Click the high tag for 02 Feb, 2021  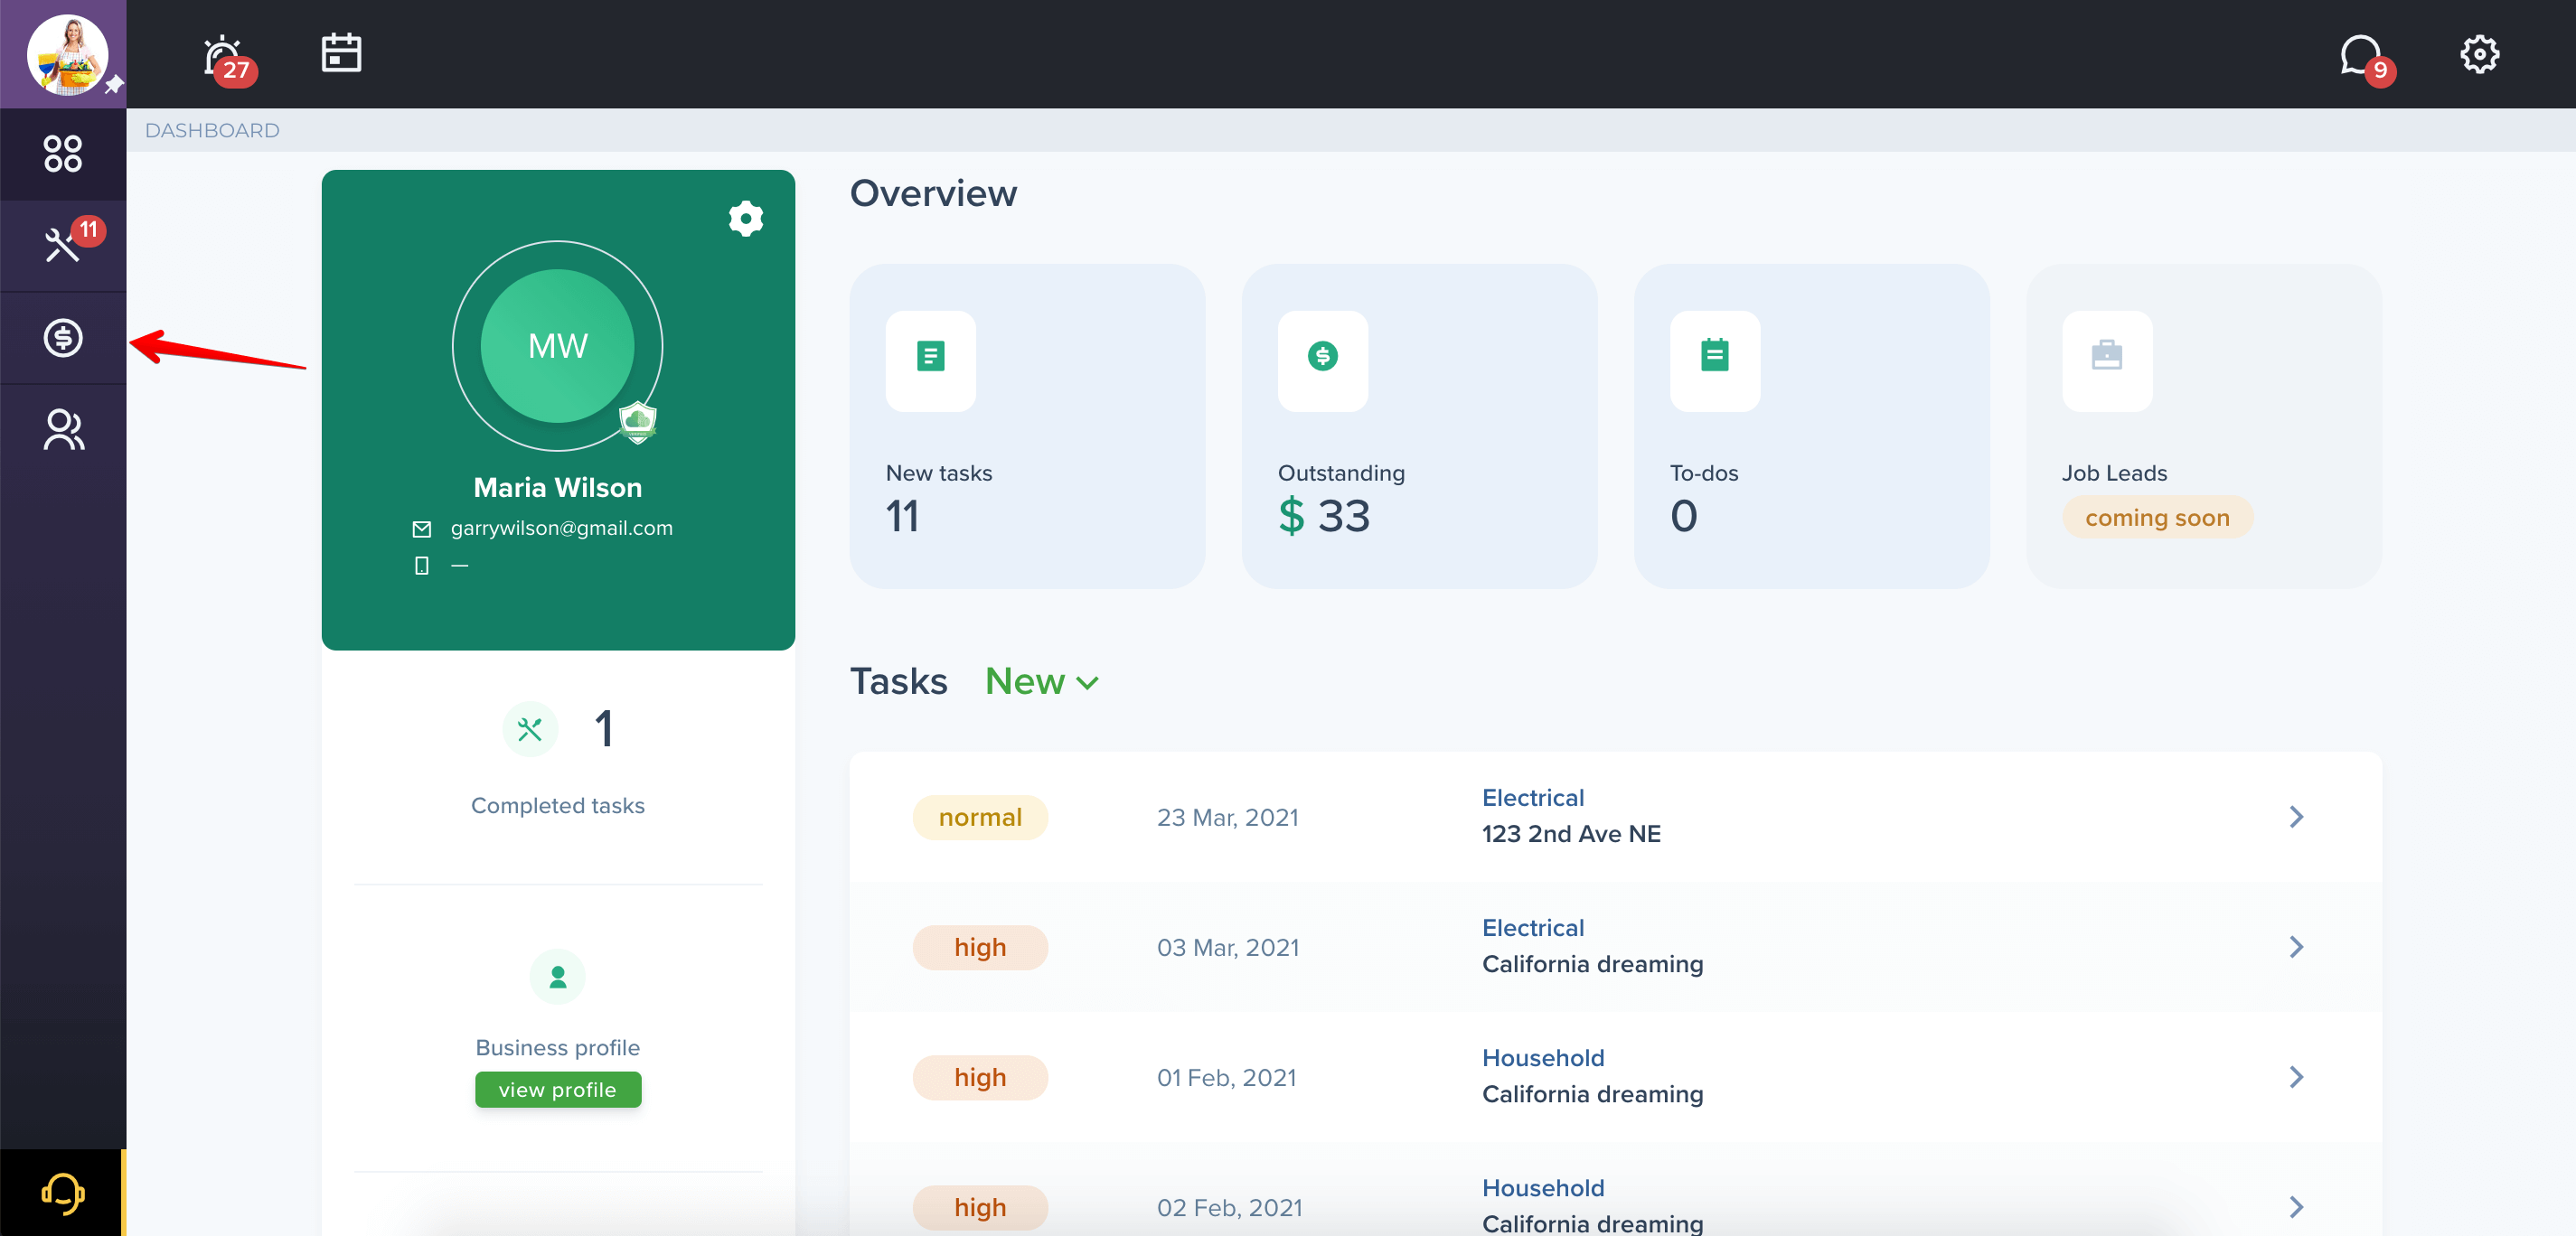pos(979,1207)
